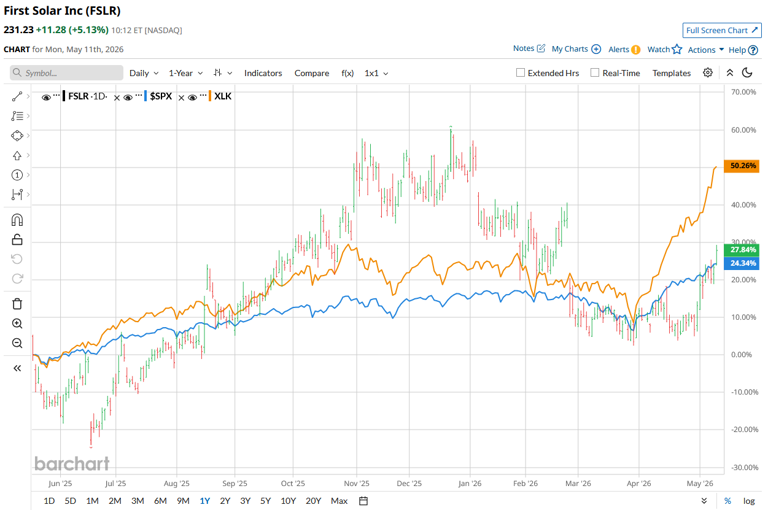This screenshot has height=510, width=768.
Task: Click the XLK orange color marker
Action: [x=210, y=96]
